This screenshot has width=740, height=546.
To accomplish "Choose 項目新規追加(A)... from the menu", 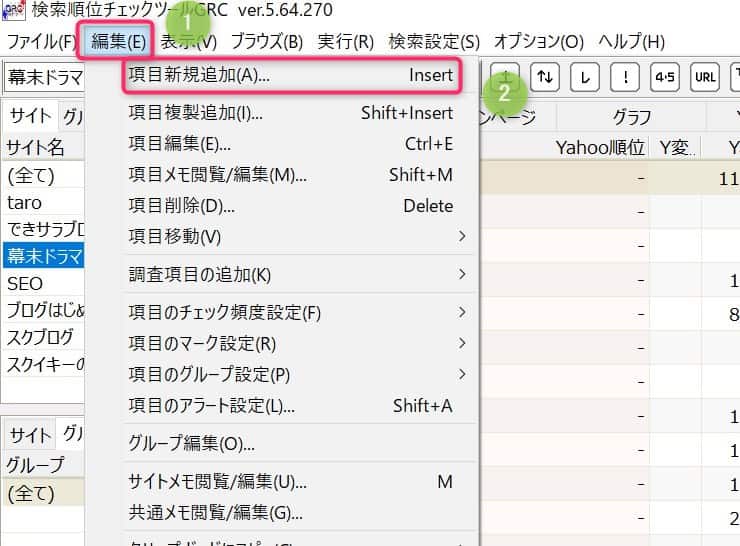I will [x=292, y=75].
